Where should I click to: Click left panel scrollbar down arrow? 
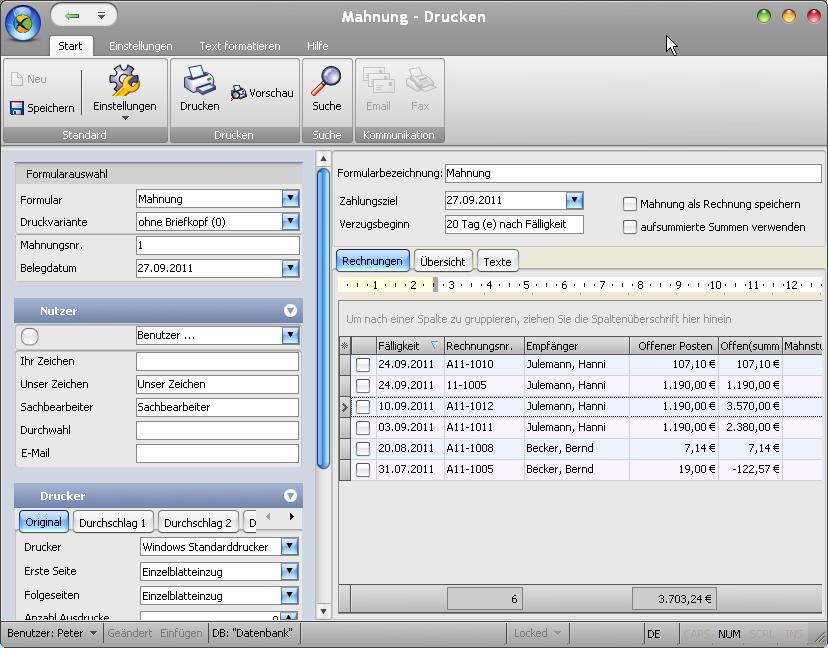click(323, 612)
